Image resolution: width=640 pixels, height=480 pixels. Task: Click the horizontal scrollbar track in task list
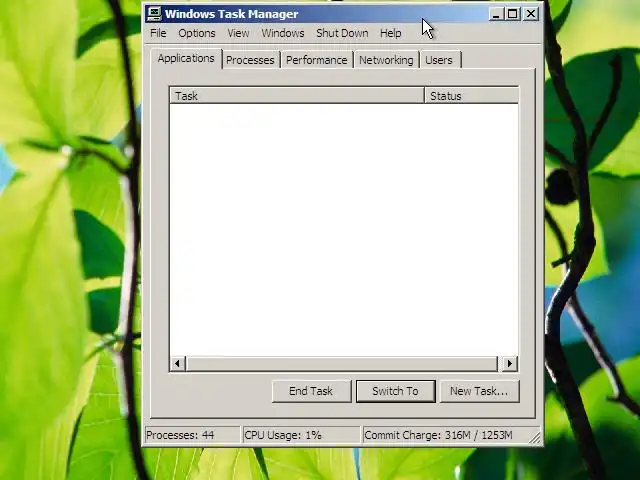tap(342, 363)
